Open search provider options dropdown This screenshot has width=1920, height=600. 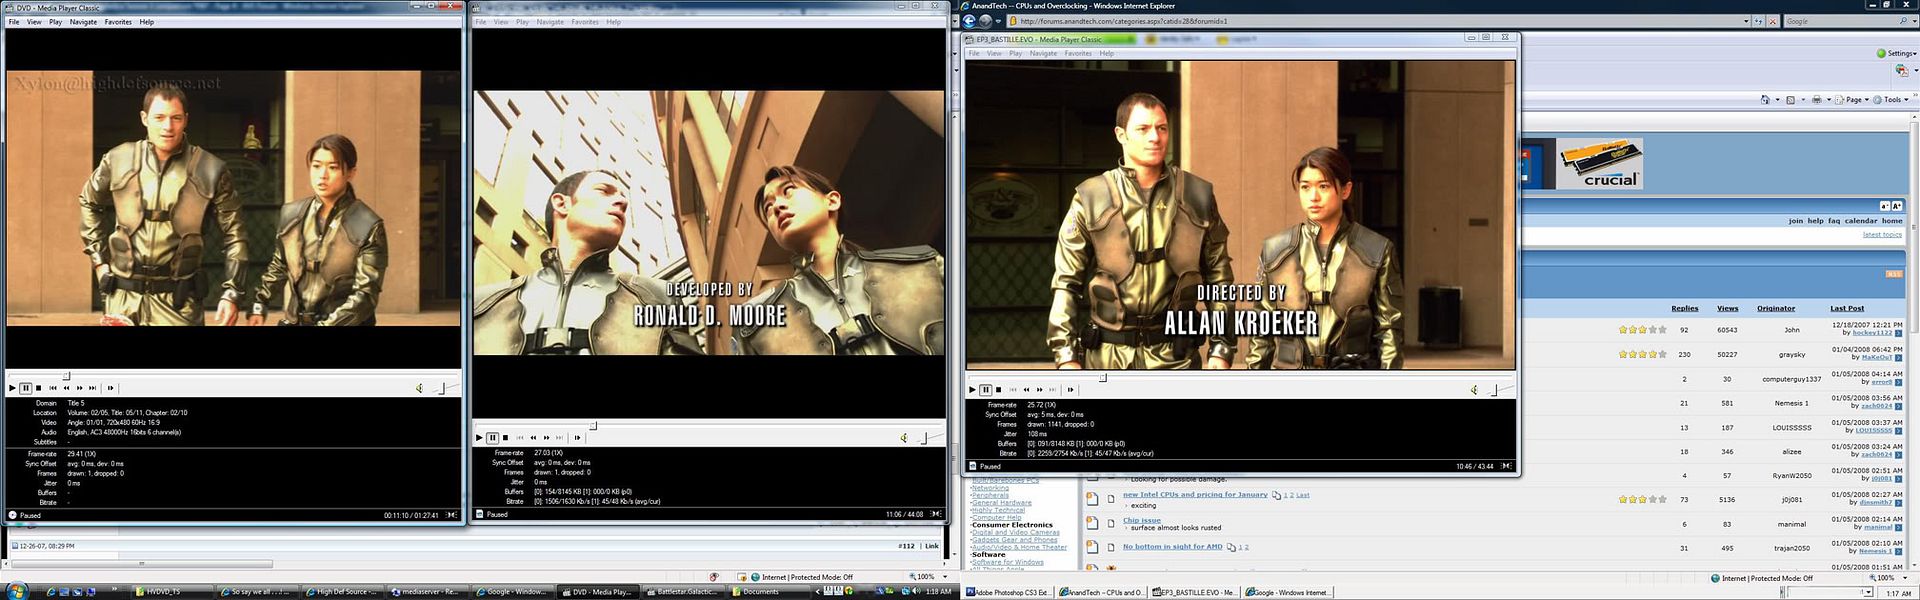1912,21
